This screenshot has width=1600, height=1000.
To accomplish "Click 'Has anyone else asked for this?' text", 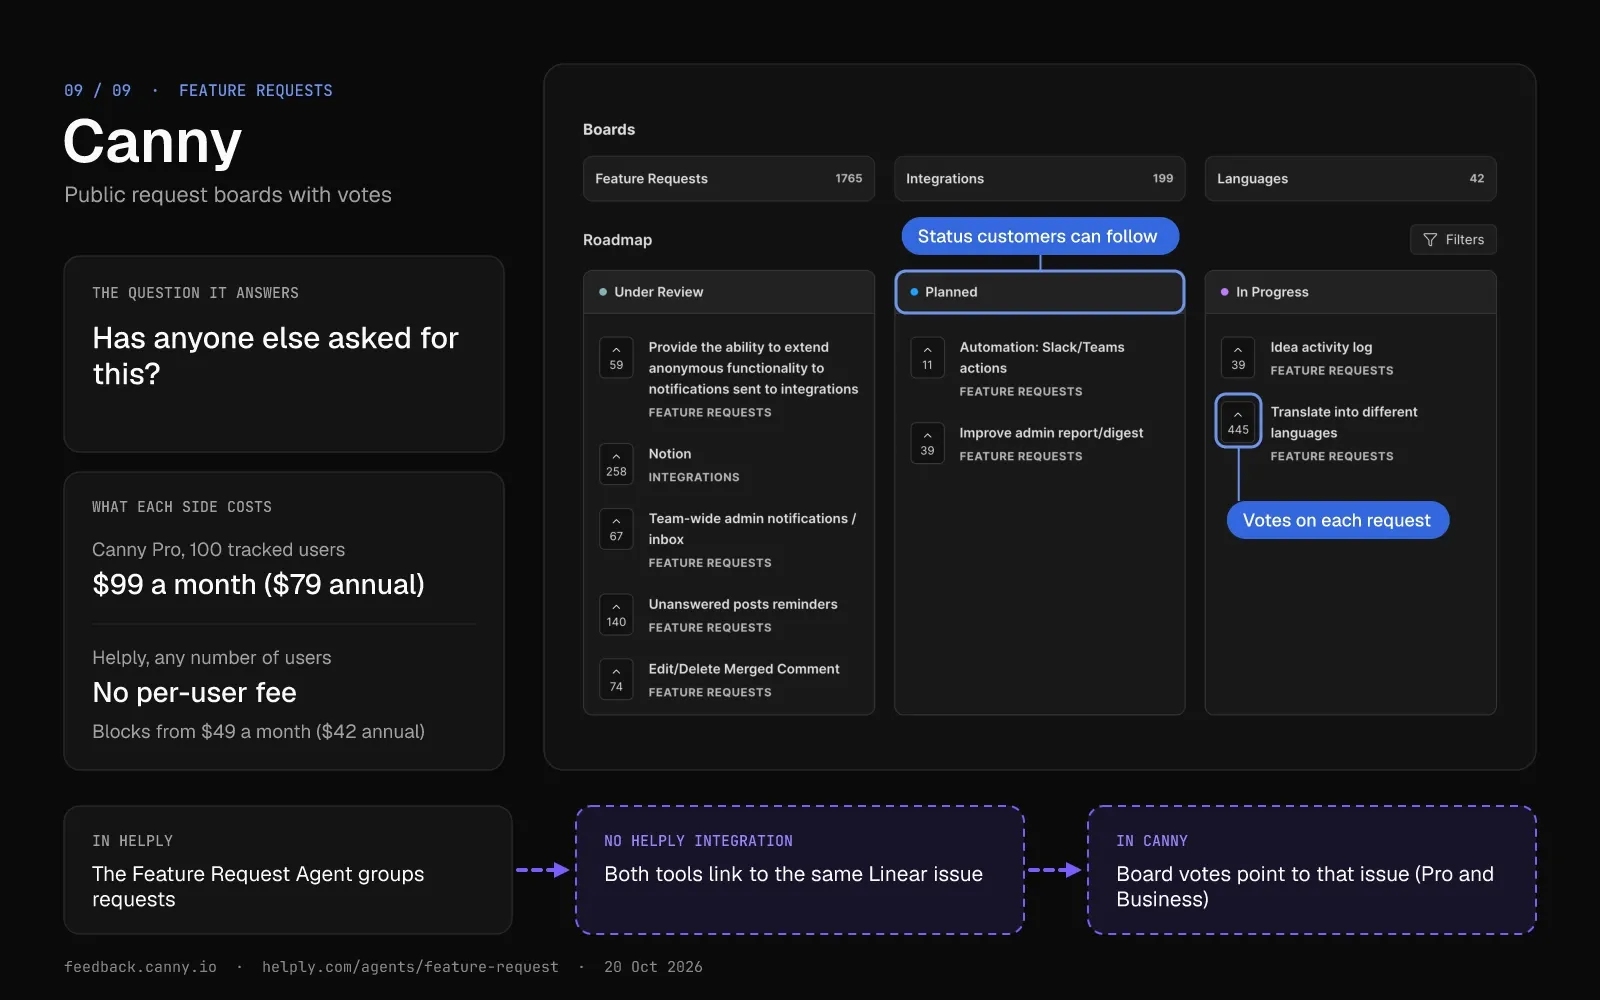I will click(275, 356).
